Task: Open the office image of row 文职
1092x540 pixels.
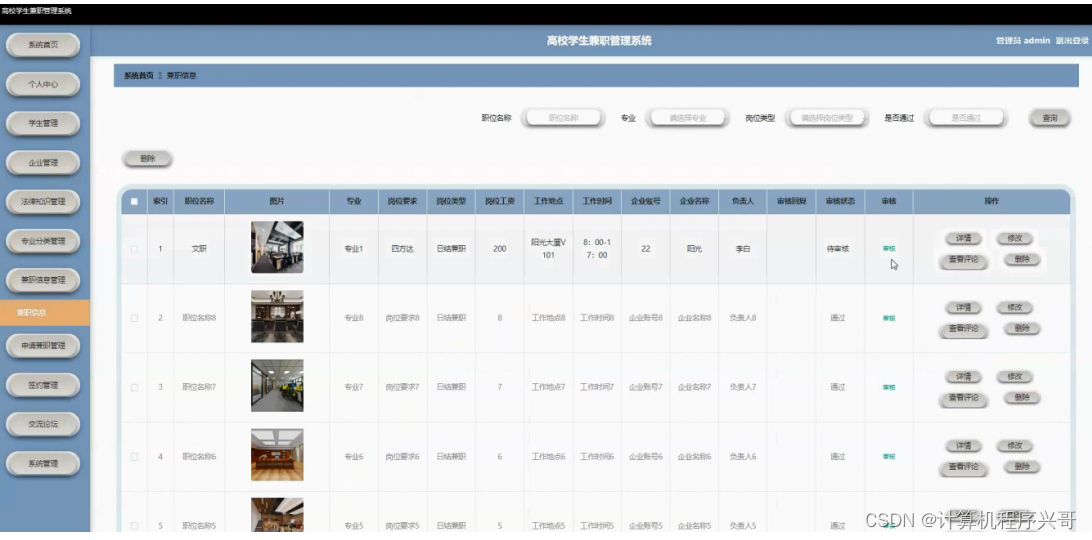Action: click(x=277, y=247)
